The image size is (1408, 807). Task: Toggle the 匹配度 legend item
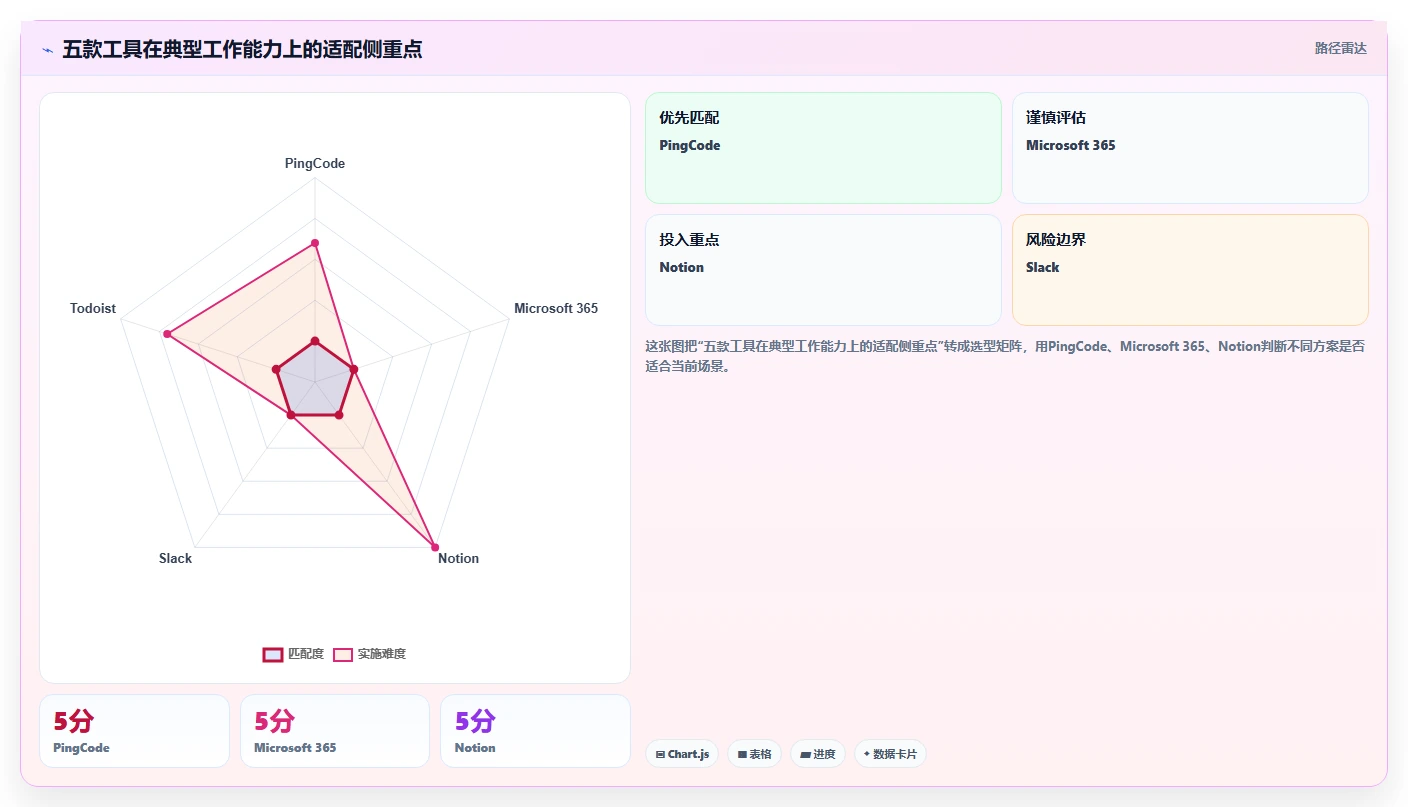(x=293, y=654)
